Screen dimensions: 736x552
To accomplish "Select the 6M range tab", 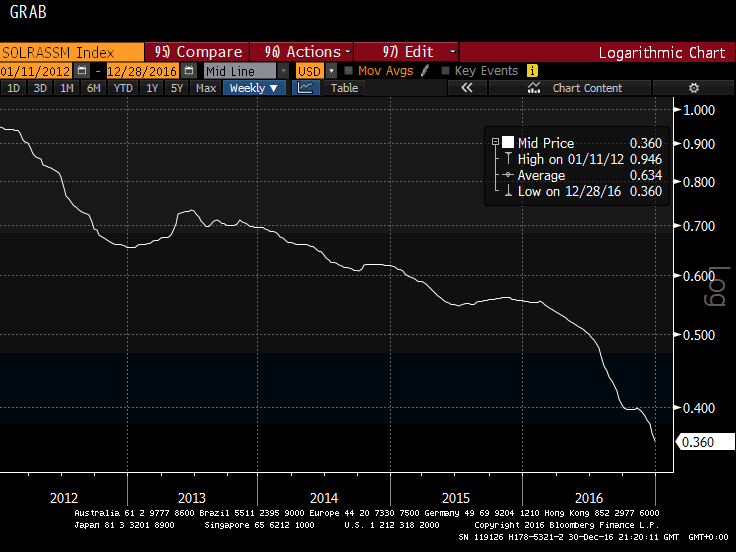I will (94, 88).
